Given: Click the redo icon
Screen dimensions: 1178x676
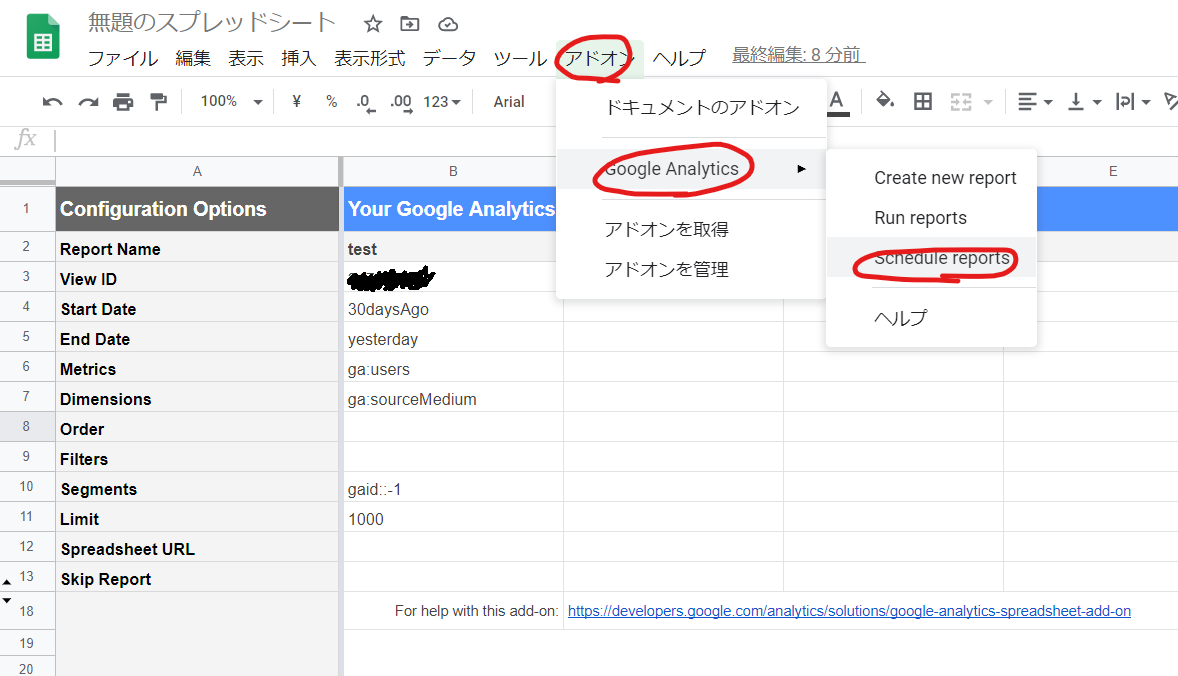Looking at the screenshot, I should click(x=88, y=102).
